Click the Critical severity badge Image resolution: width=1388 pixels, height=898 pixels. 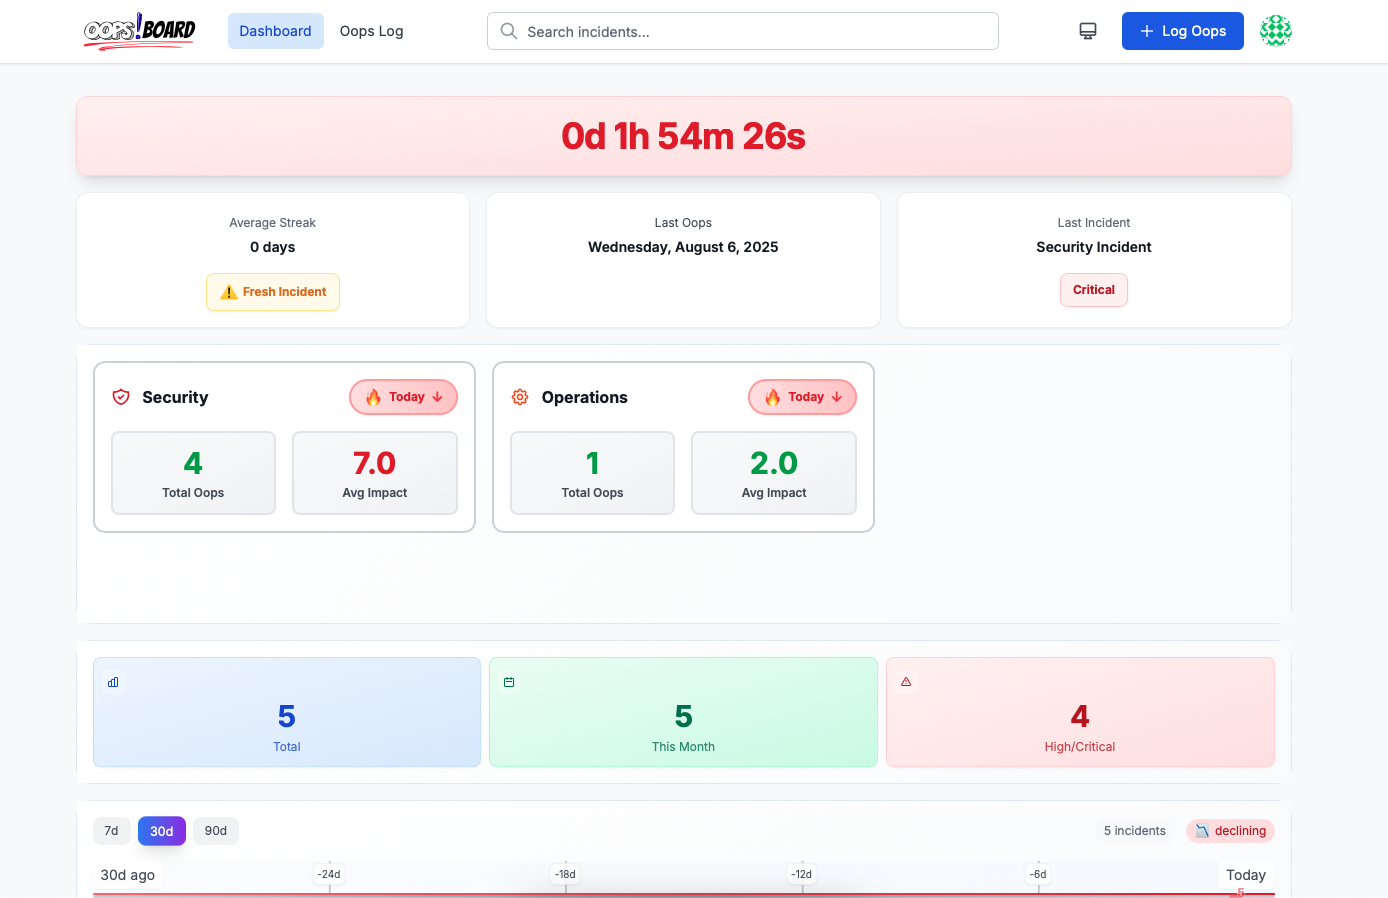(1094, 290)
